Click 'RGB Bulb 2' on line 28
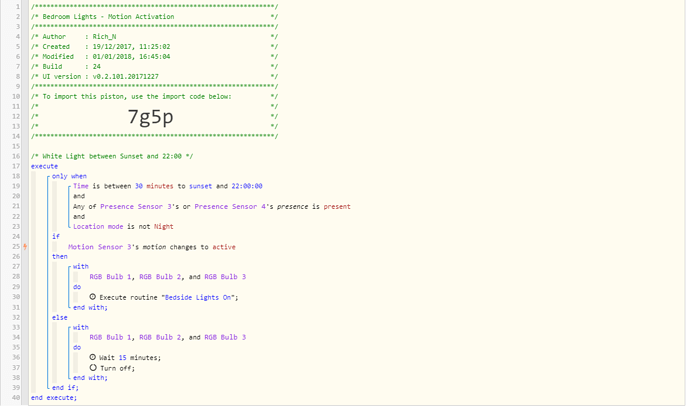This screenshot has width=690, height=411. [x=160, y=277]
